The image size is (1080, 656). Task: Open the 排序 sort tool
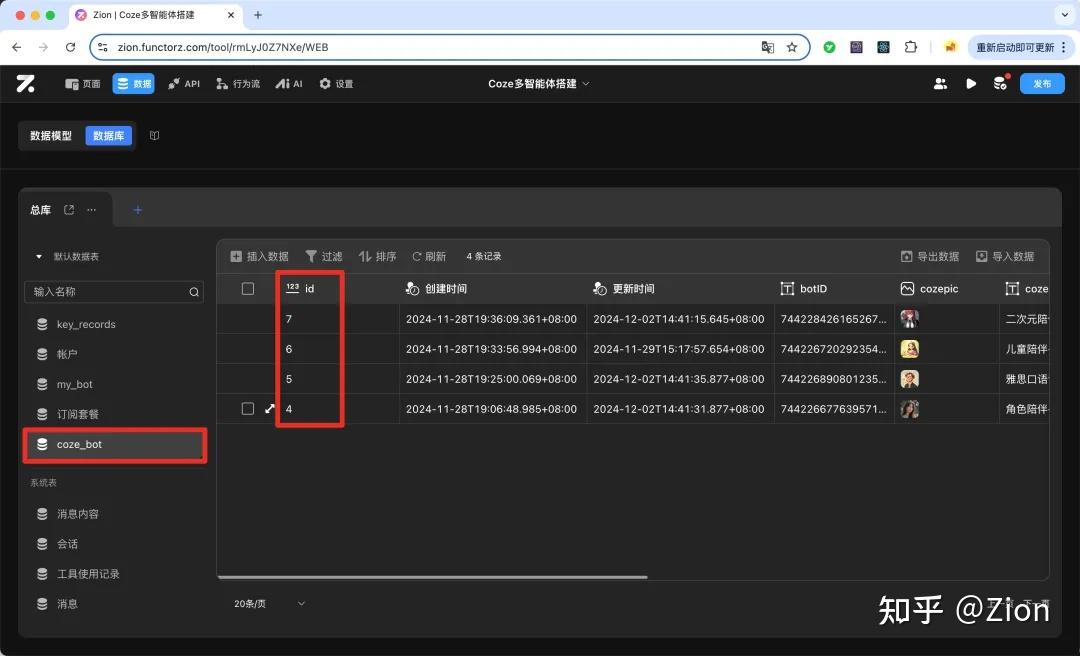pos(377,256)
